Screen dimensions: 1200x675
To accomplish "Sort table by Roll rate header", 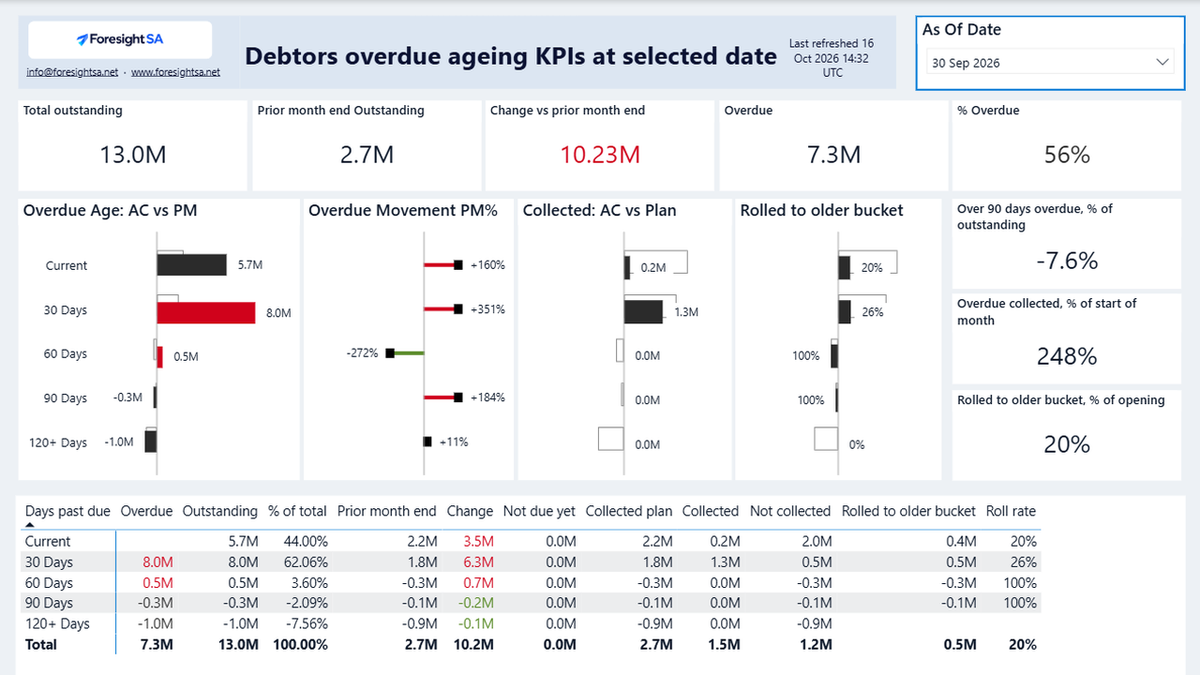I will point(1011,511).
